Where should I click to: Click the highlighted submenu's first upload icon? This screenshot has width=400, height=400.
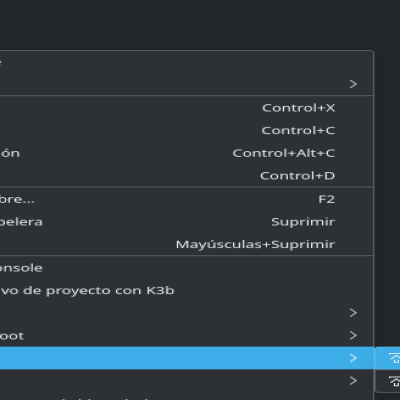point(395,358)
